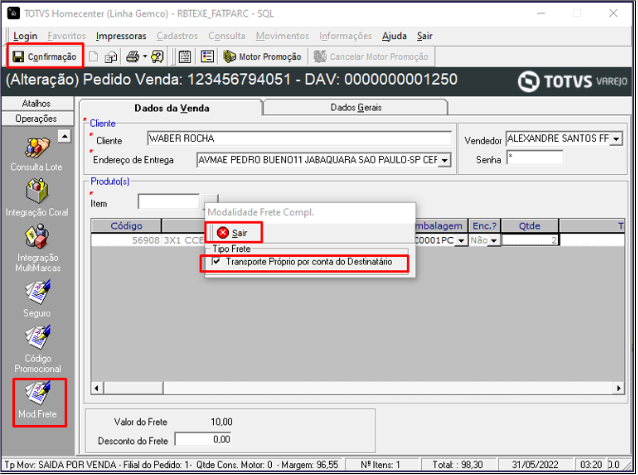Open the Login menu
The image size is (638, 475).
[25, 36]
